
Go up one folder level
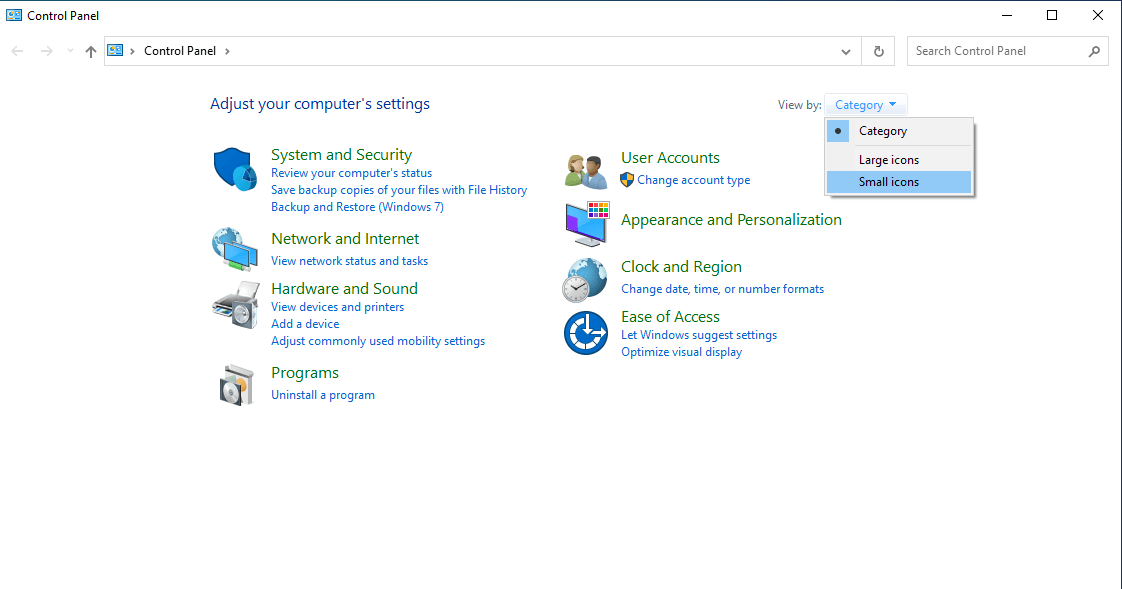90,51
